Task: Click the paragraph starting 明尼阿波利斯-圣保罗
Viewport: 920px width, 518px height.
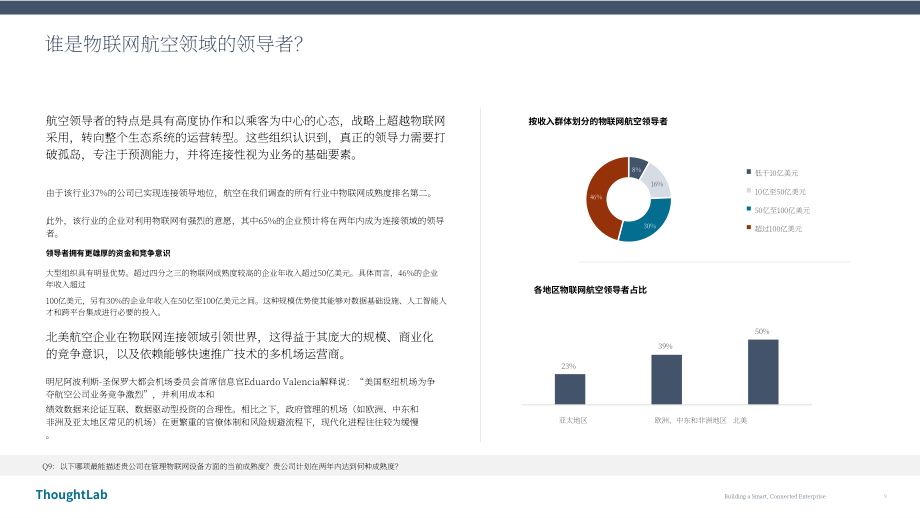Action: pyautogui.click(x=241, y=388)
